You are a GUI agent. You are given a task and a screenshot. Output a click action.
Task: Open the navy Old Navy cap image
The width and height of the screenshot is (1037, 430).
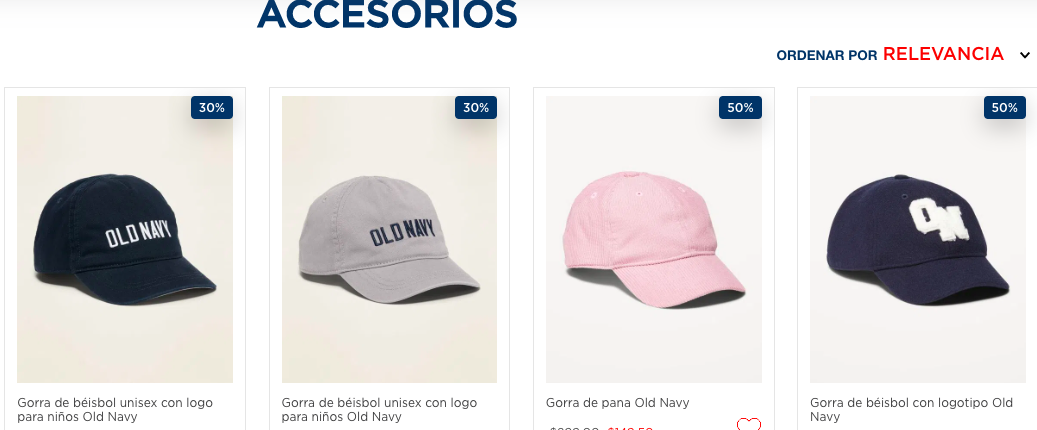point(125,239)
